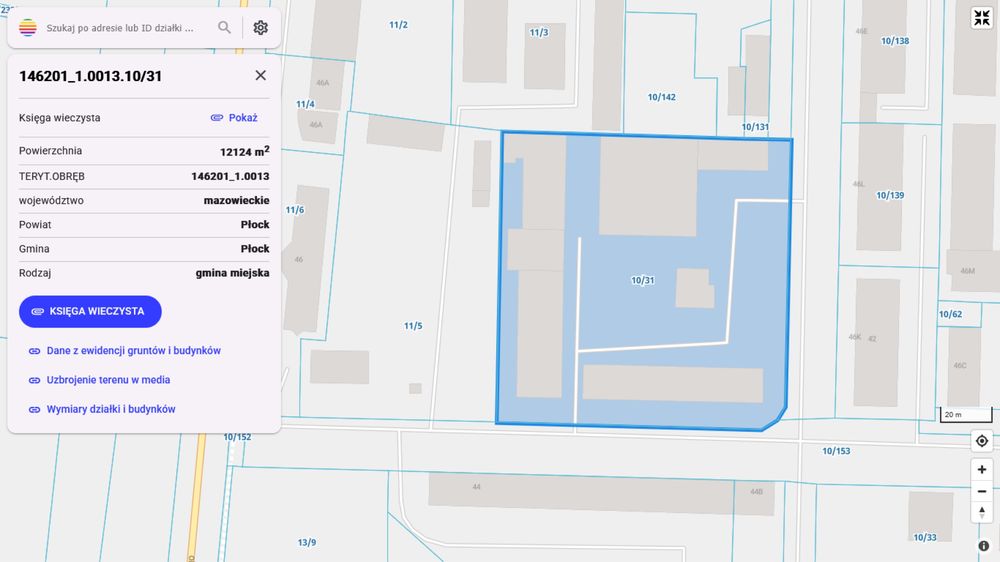1000x562 pixels.
Task: Click parcel label 10/62
Action: coord(950,314)
